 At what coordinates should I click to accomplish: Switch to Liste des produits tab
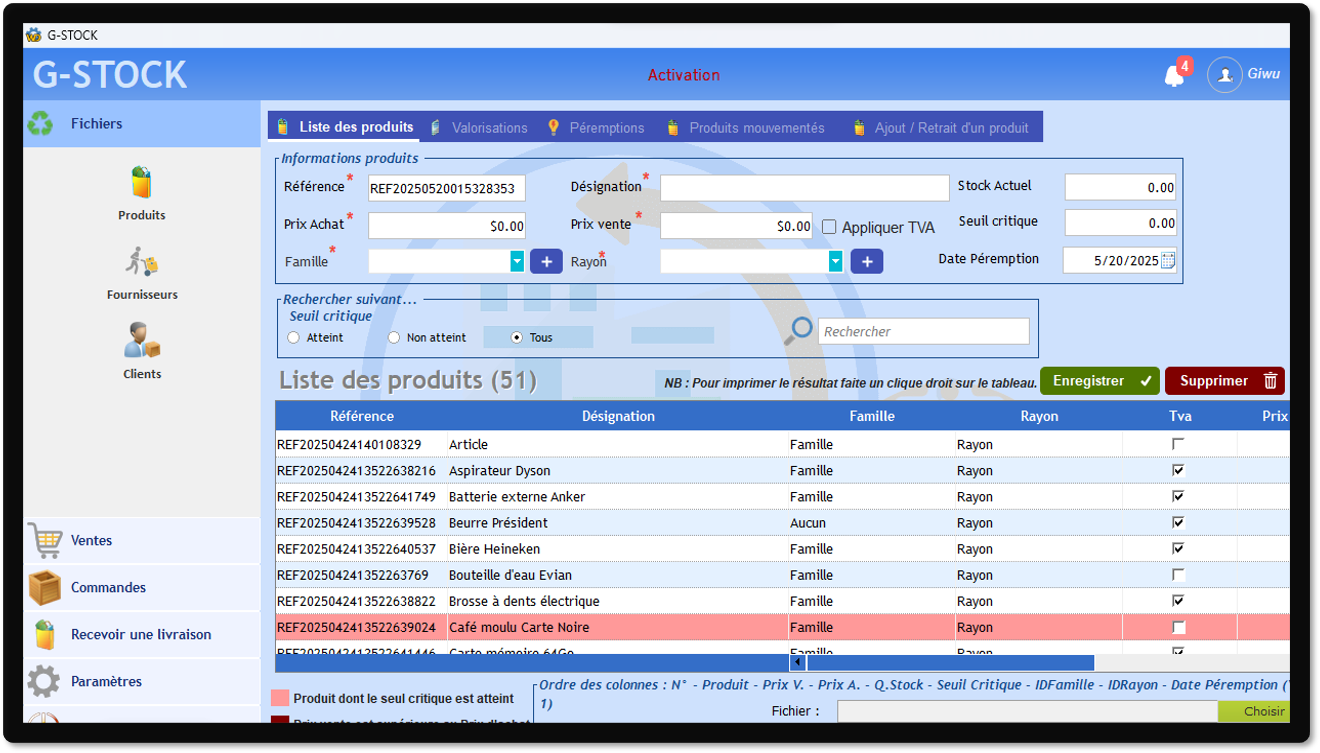[x=345, y=127]
